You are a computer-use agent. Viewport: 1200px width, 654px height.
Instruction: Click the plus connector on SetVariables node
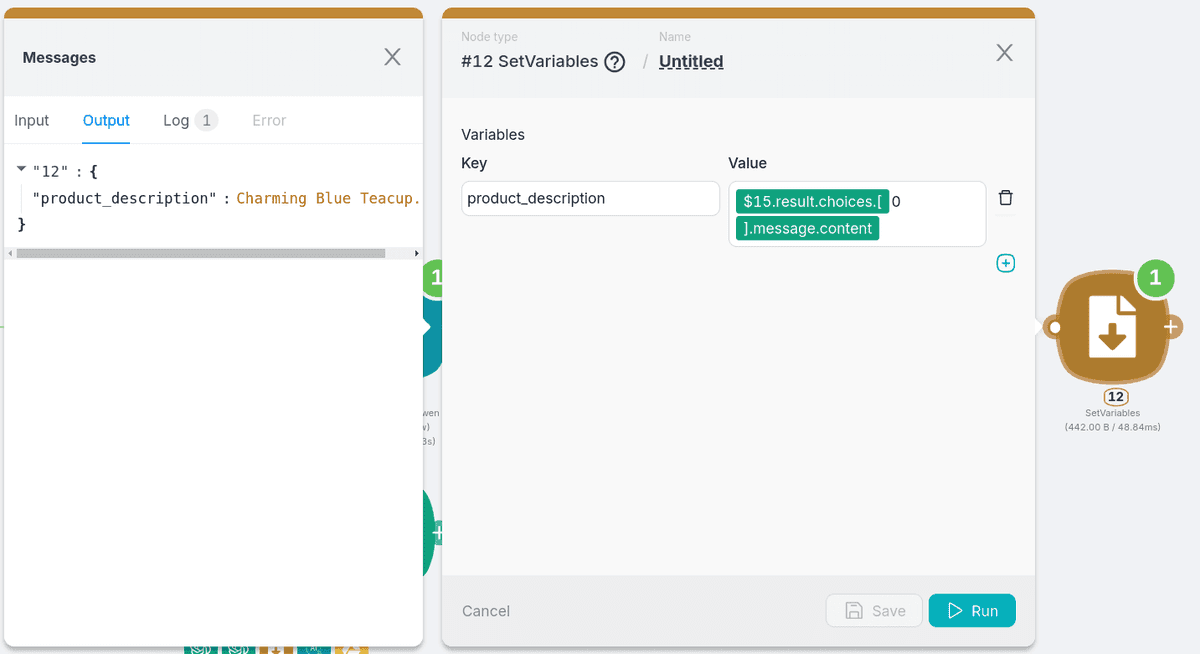(1171, 327)
